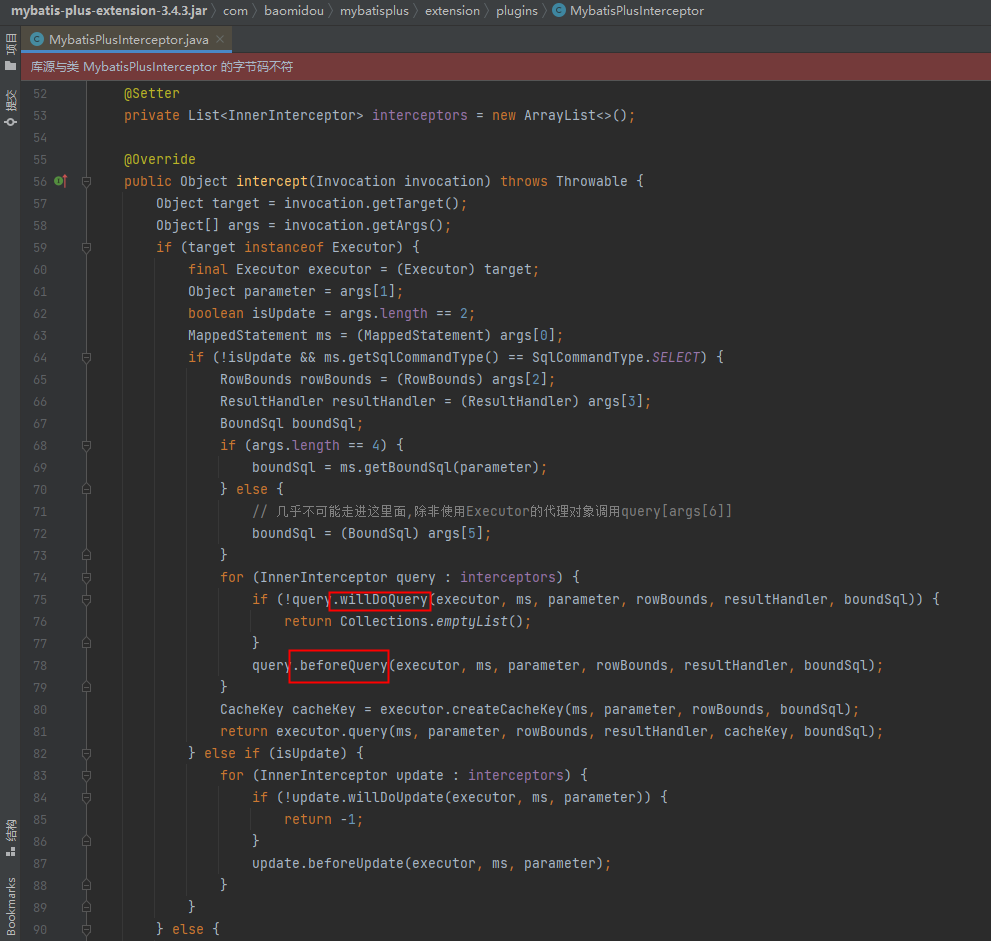Select the MybatisPlusInterceptor.java editor tab
The width and height of the screenshot is (991, 941).
click(x=127, y=39)
